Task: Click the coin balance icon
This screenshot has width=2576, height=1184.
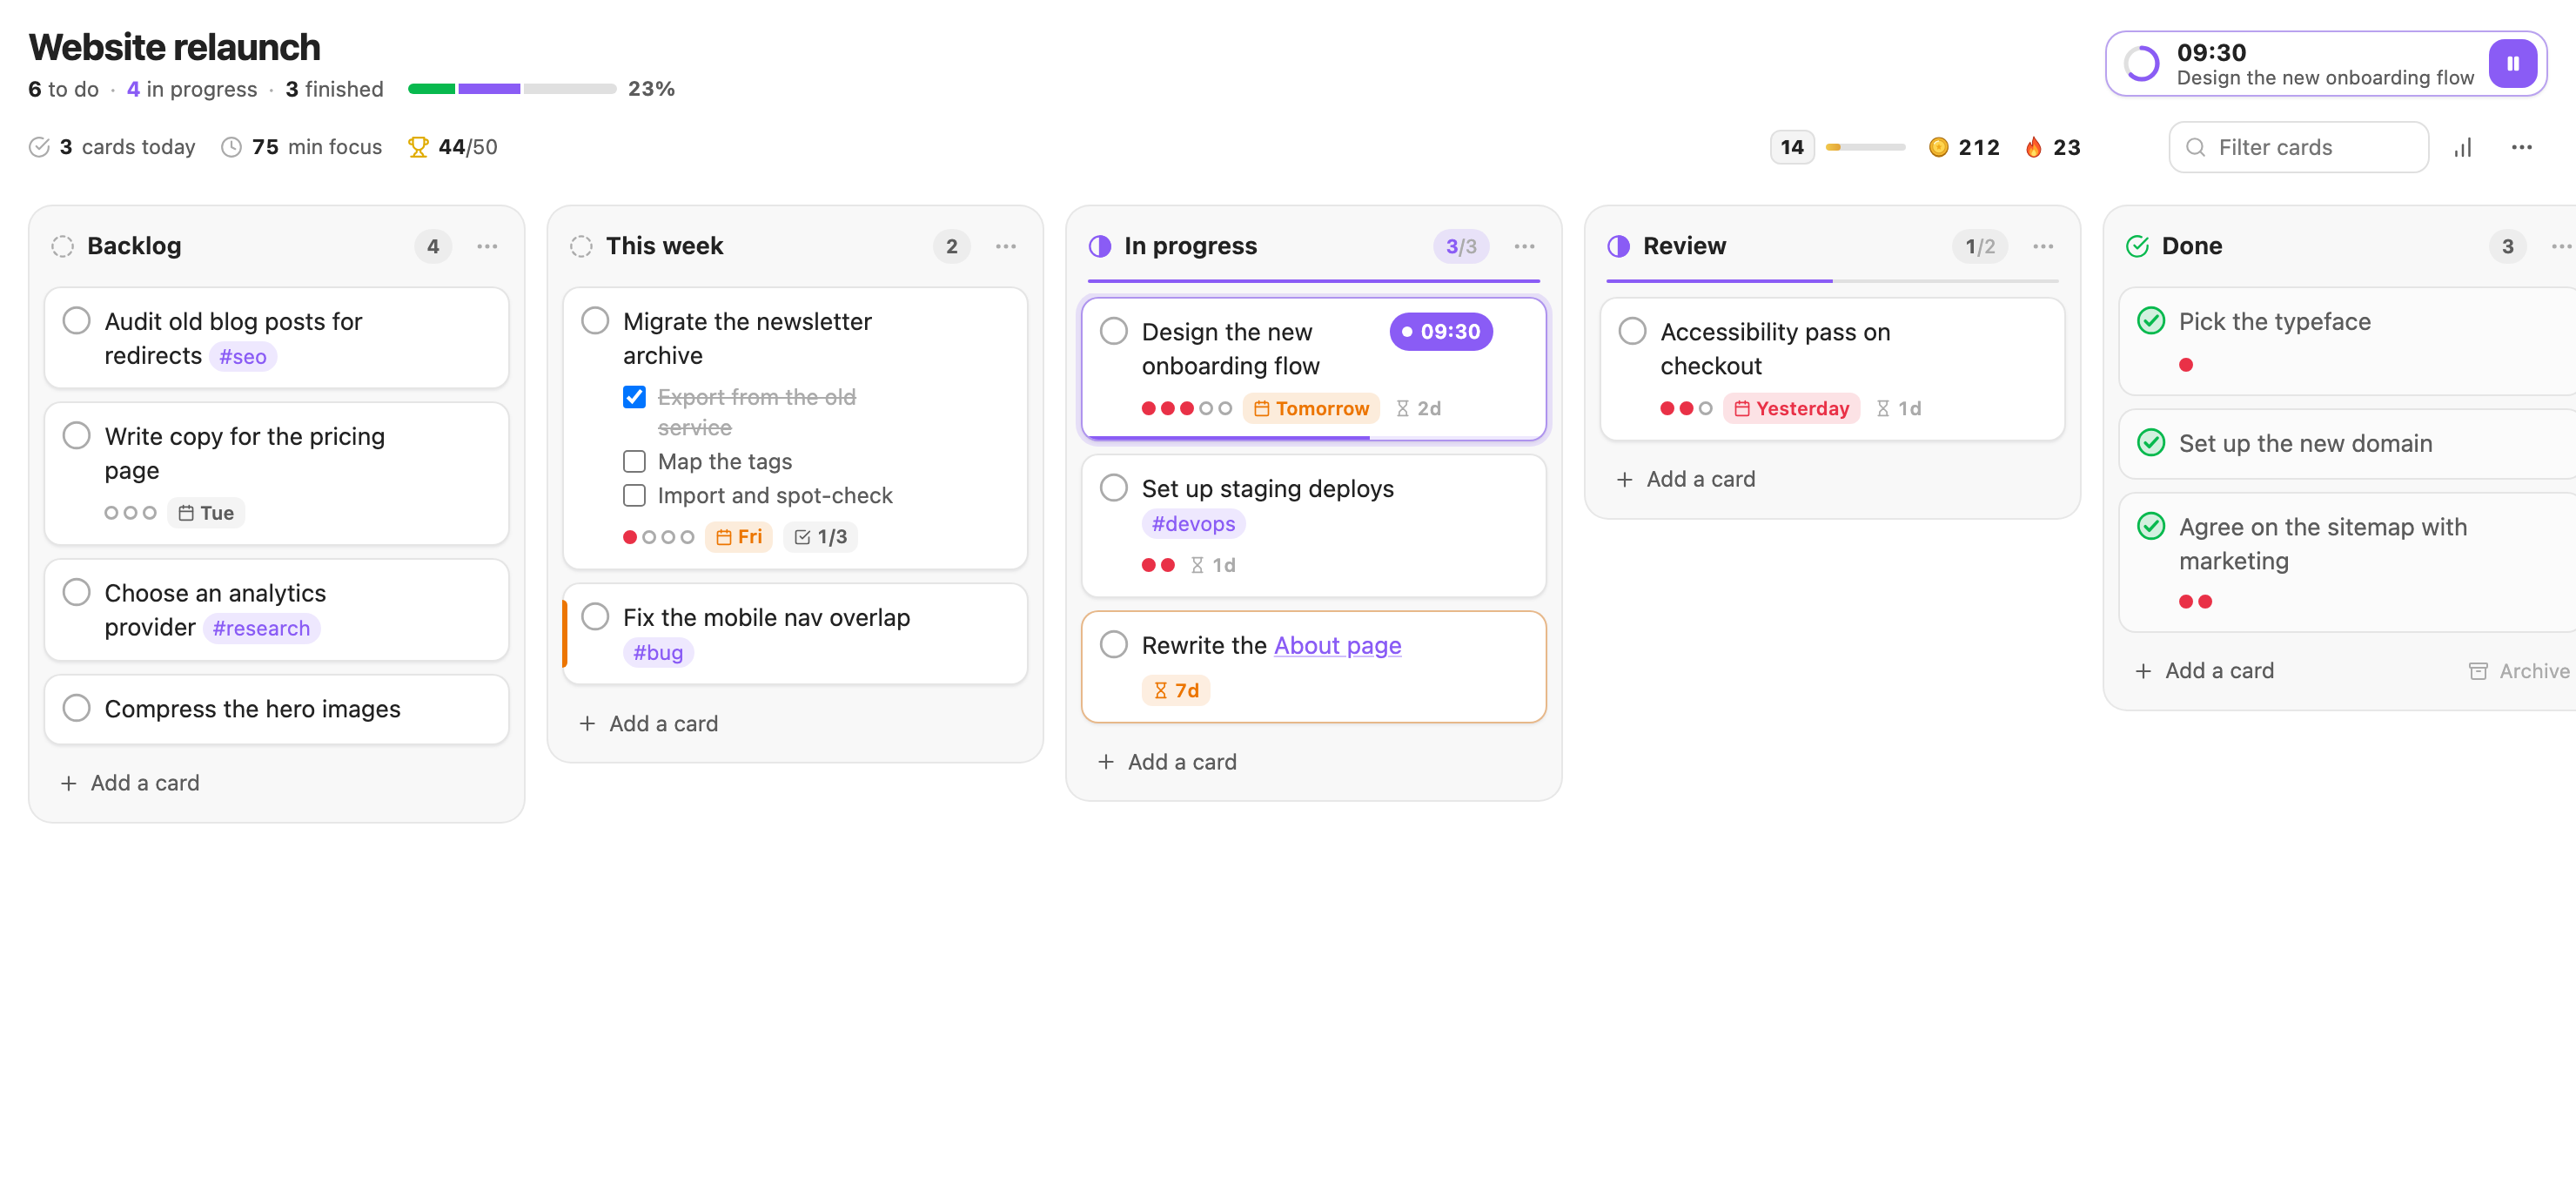Action: point(1938,147)
